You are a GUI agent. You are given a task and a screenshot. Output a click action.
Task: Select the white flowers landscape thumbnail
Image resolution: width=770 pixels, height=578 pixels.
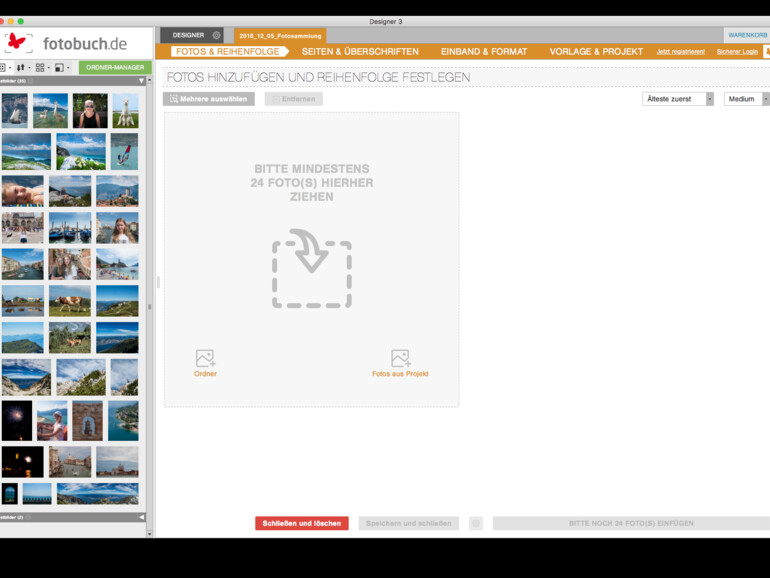(x=81, y=152)
